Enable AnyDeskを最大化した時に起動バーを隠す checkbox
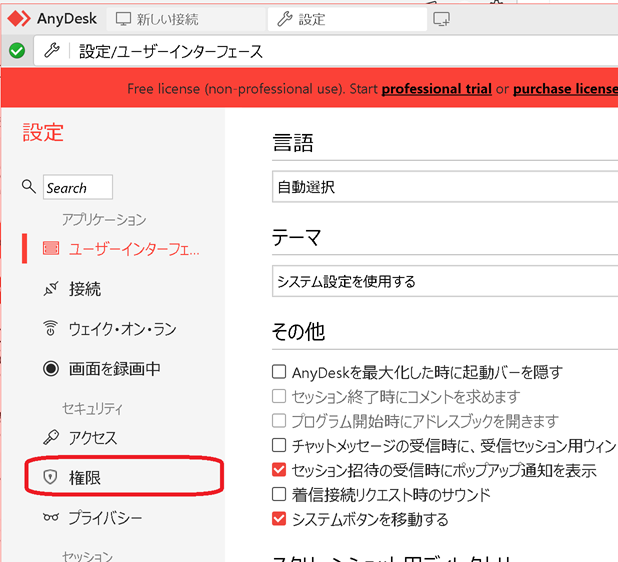The height and width of the screenshot is (562, 618). click(x=279, y=372)
